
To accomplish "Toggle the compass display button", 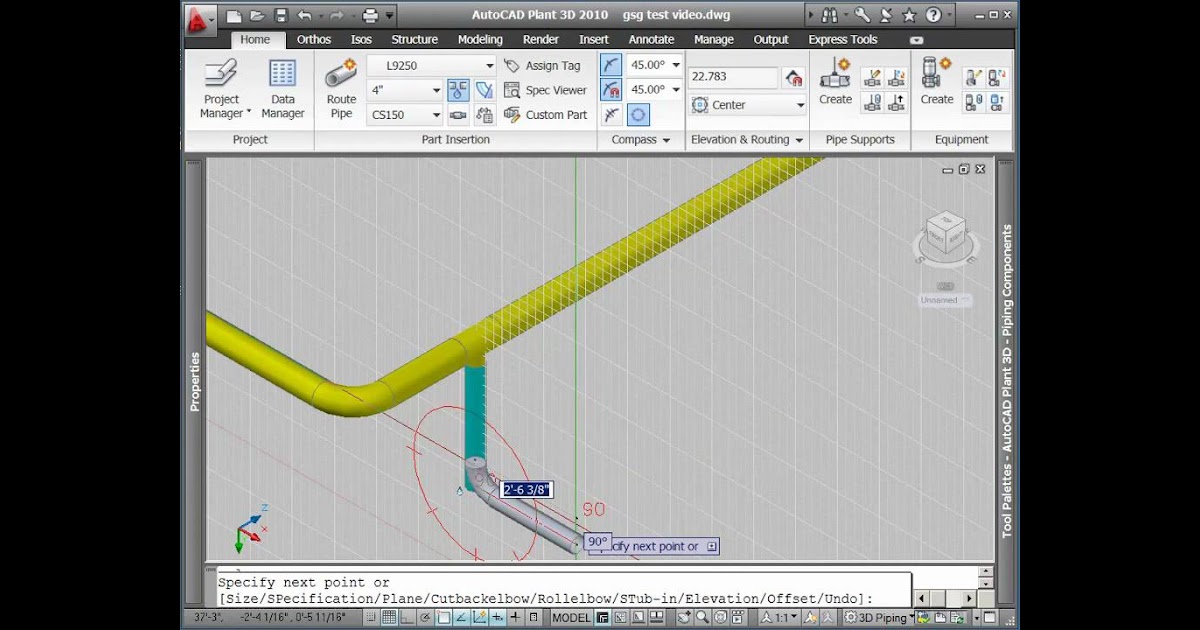I will click(611, 65).
